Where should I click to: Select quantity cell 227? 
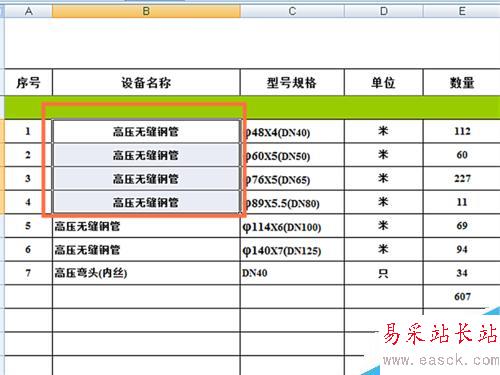(x=462, y=179)
